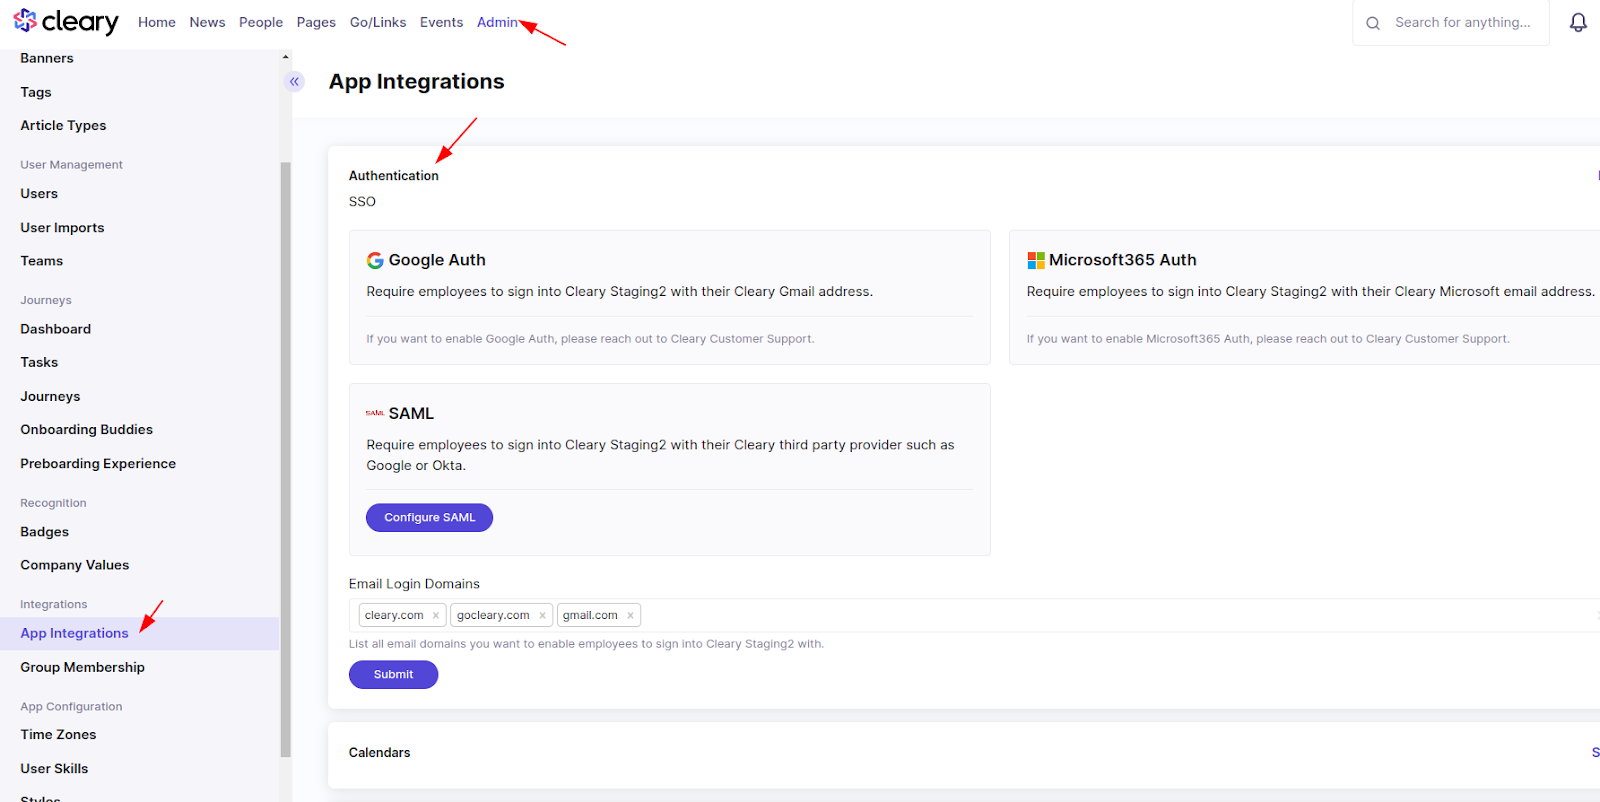Open the People directory
Image resolution: width=1600 pixels, height=802 pixels.
(261, 22)
